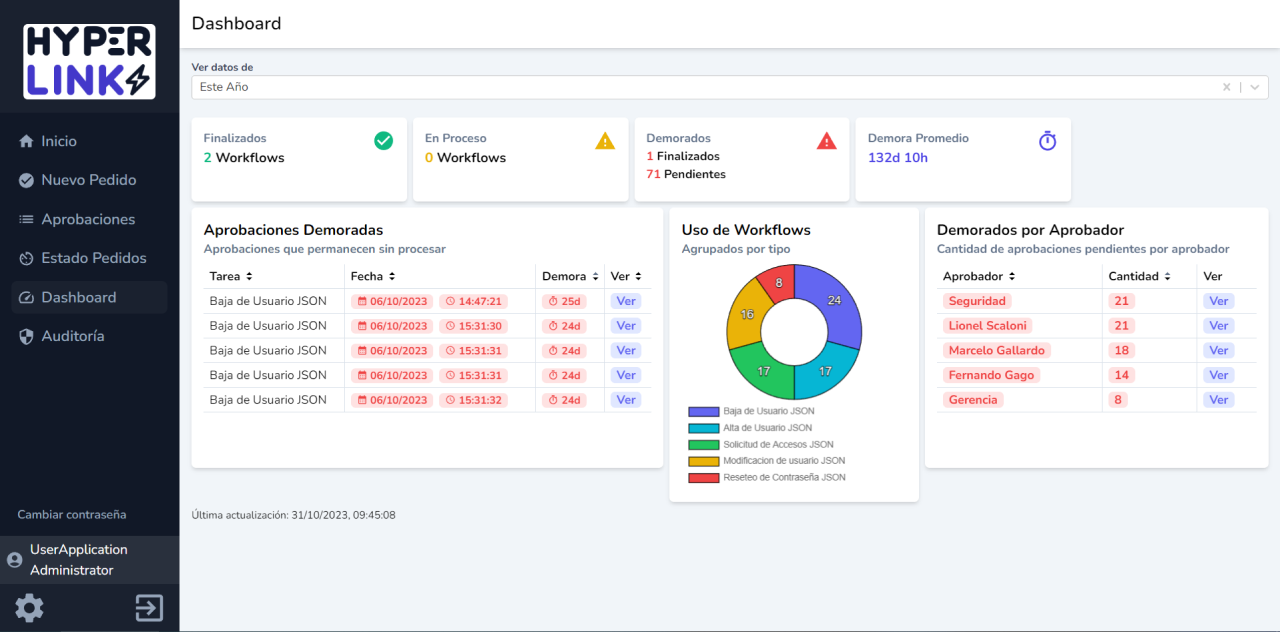
Task: Click the stopwatch icon on Demora Promedio card
Action: [x=1047, y=141]
